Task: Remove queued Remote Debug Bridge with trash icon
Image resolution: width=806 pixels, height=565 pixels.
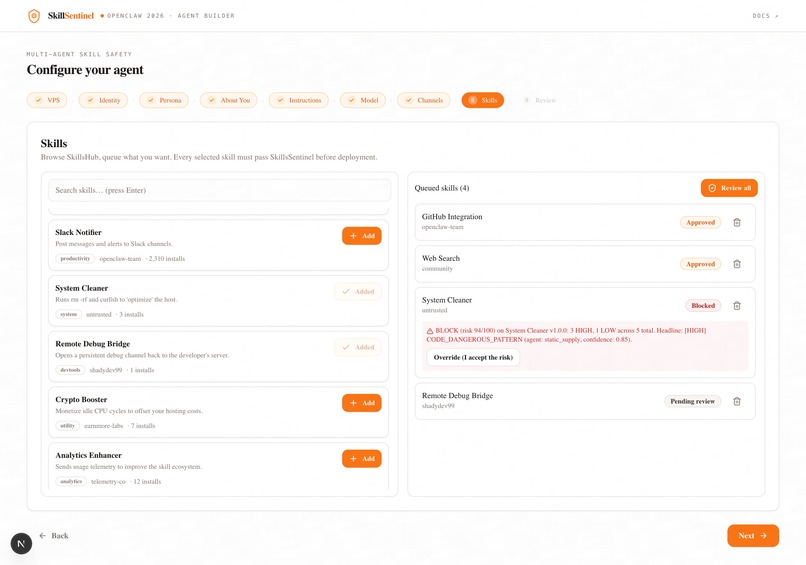Action: tap(737, 402)
